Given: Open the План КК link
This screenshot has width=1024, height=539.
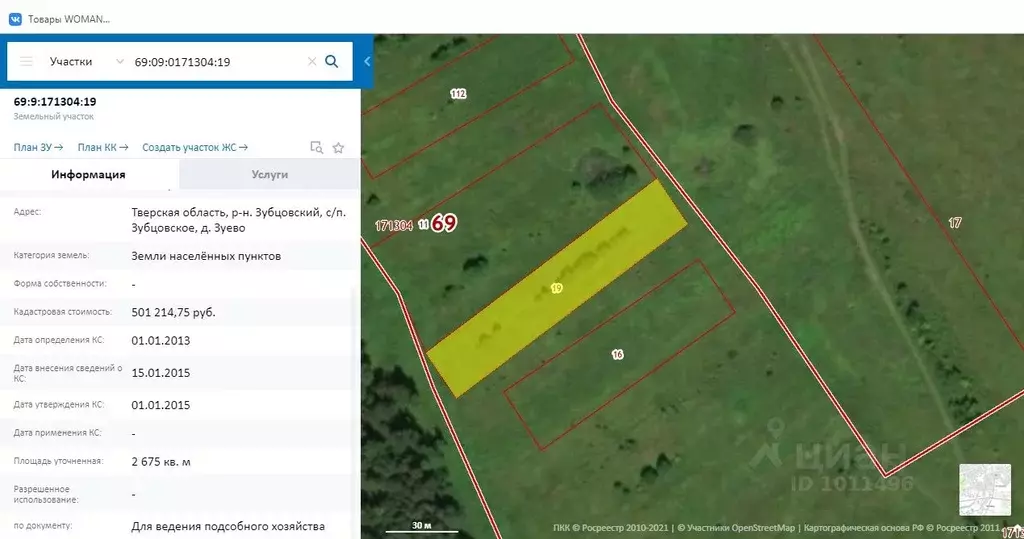Looking at the screenshot, I should pos(103,148).
